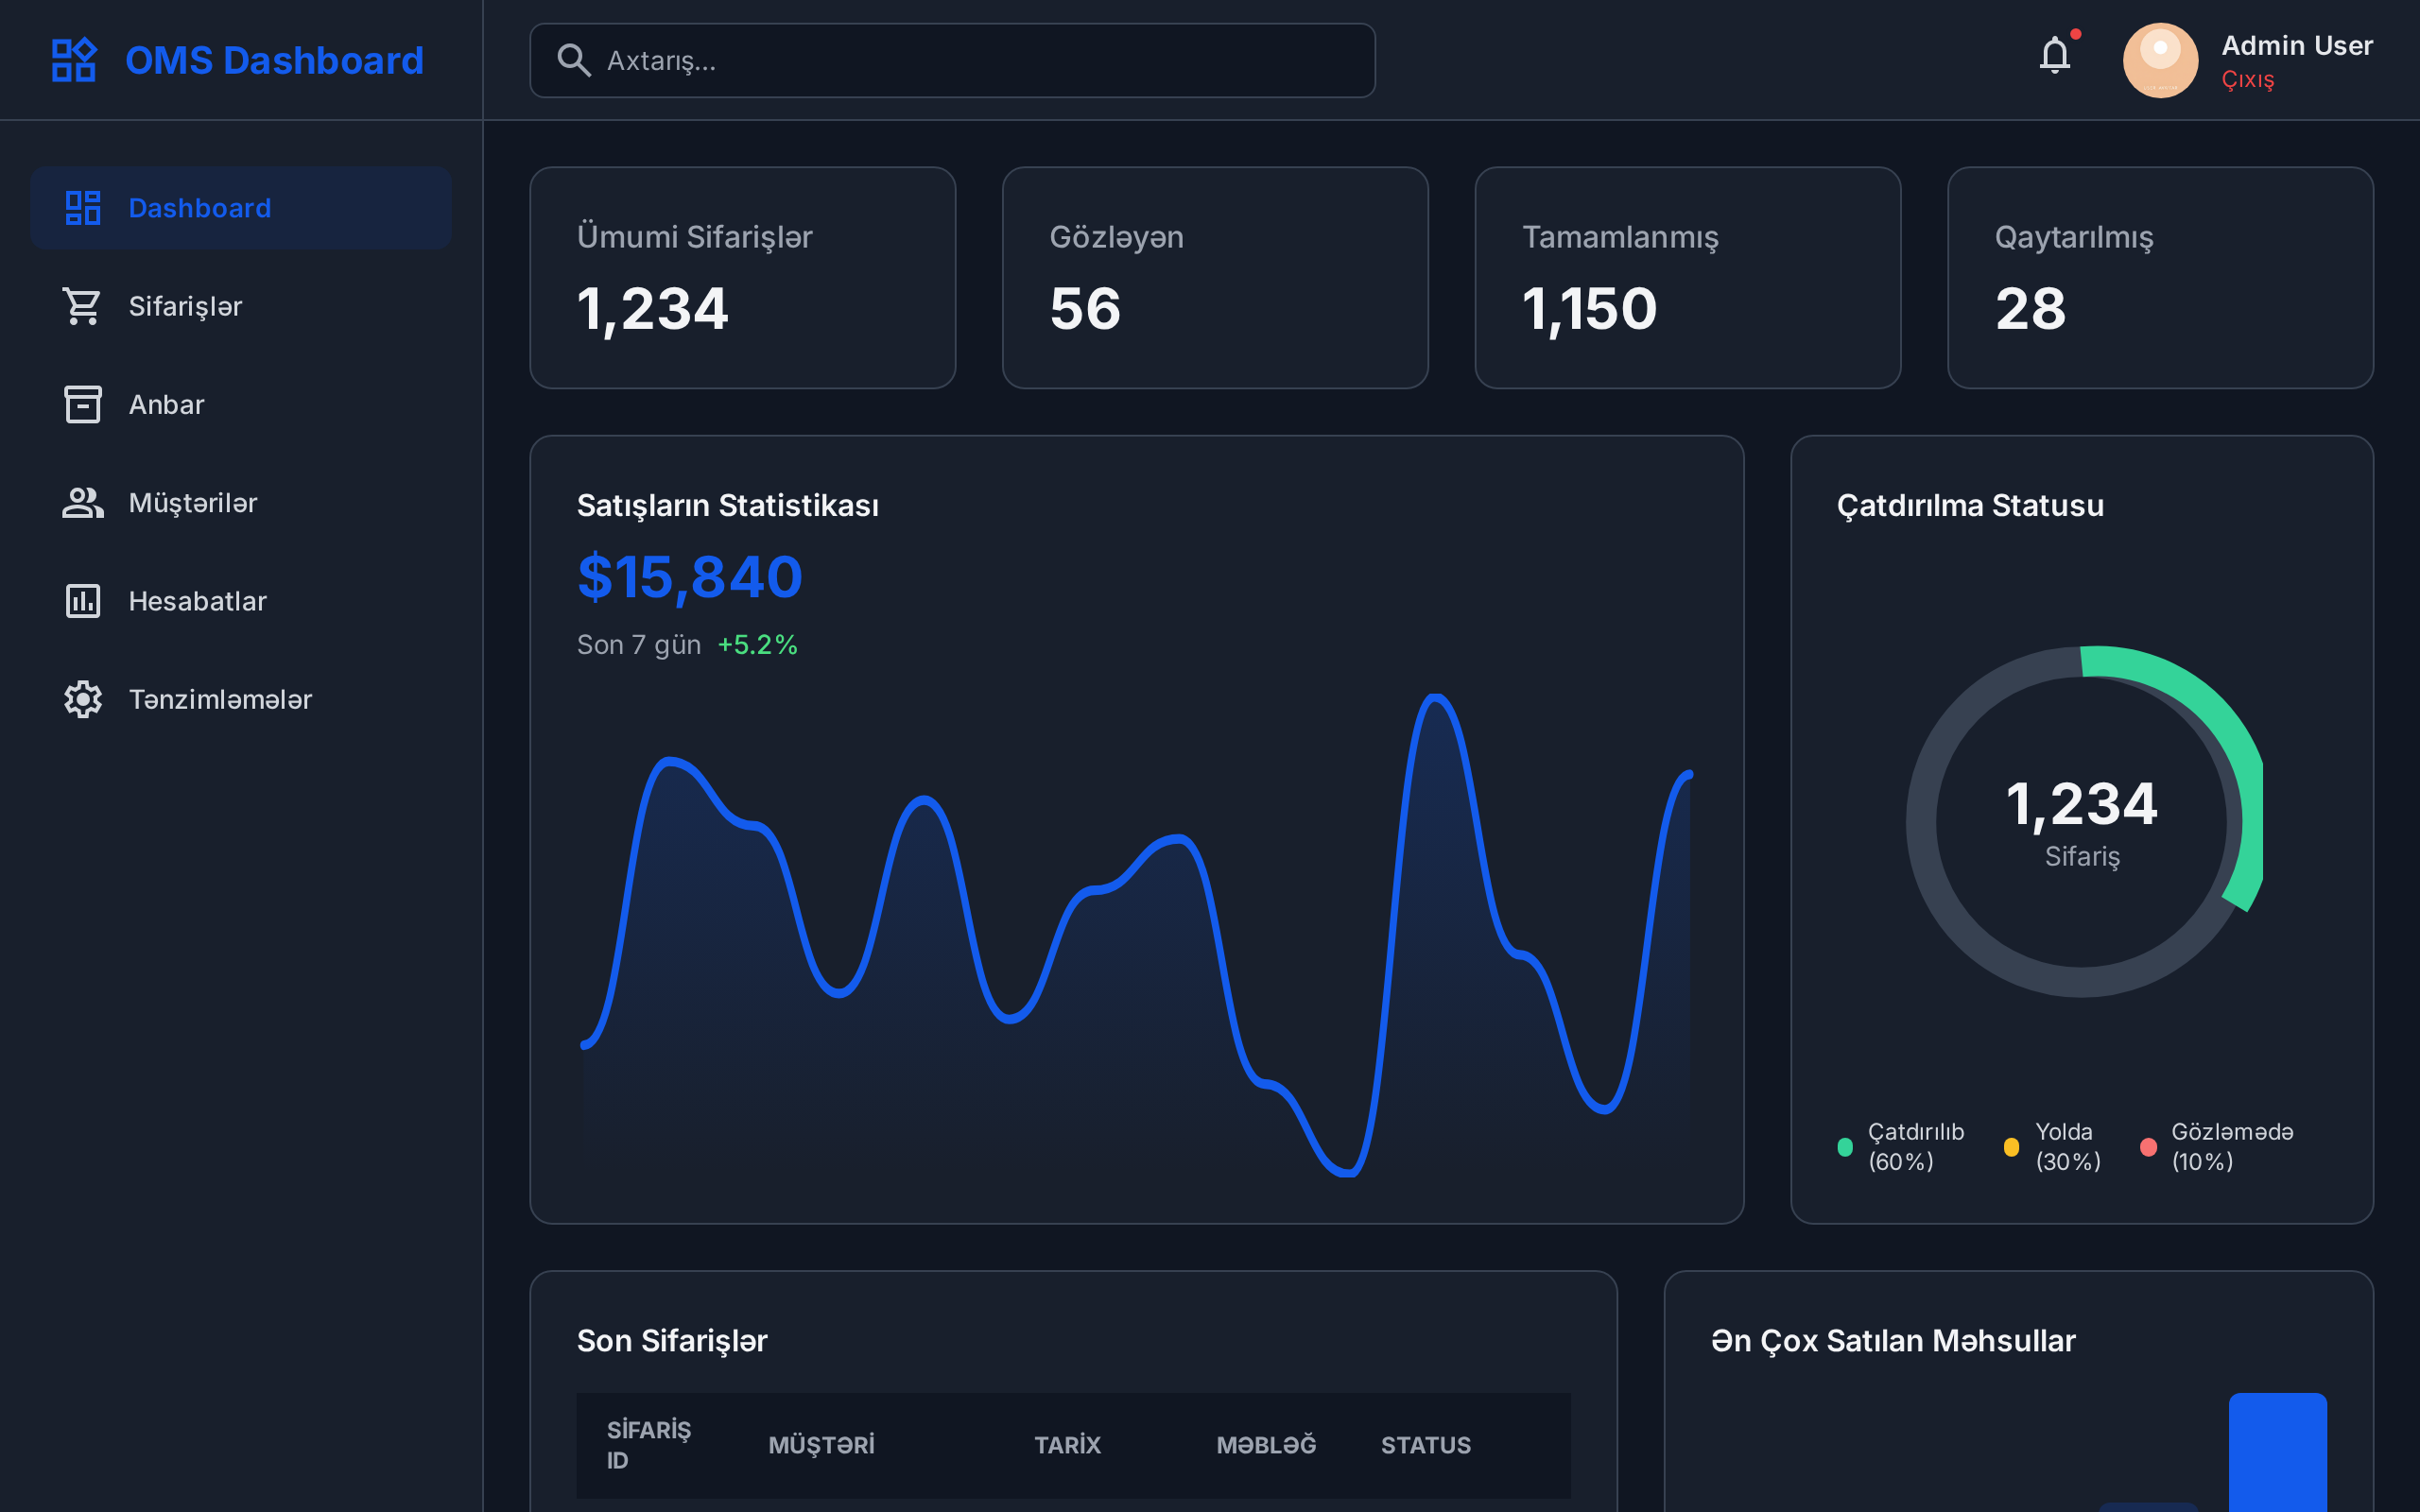Focus the Axtarış search field
The height and width of the screenshot is (1512, 2420).
980,60
